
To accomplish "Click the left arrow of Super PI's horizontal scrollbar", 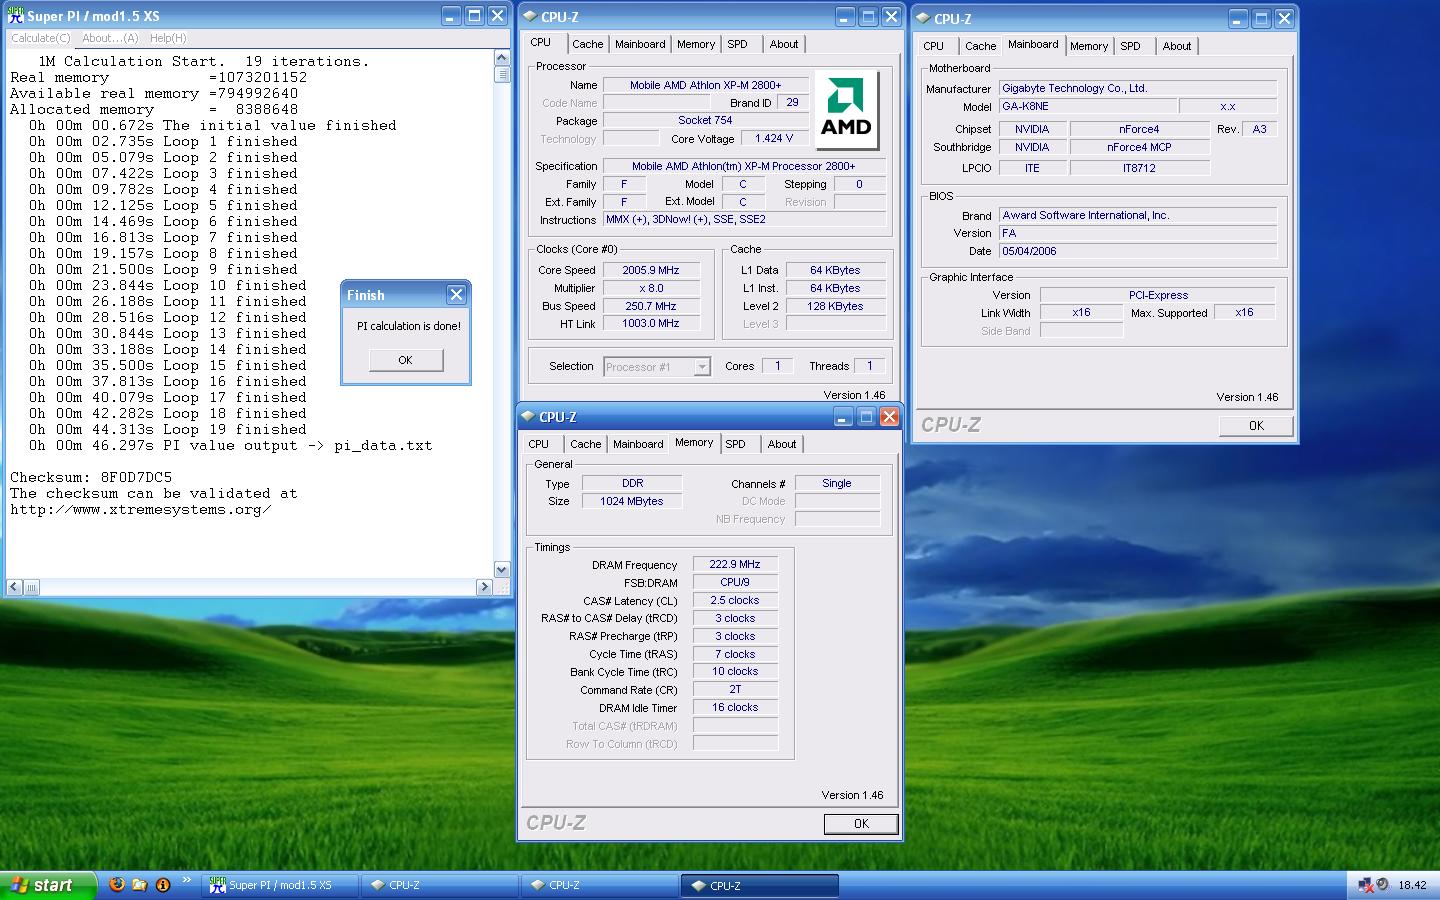I will click(14, 587).
